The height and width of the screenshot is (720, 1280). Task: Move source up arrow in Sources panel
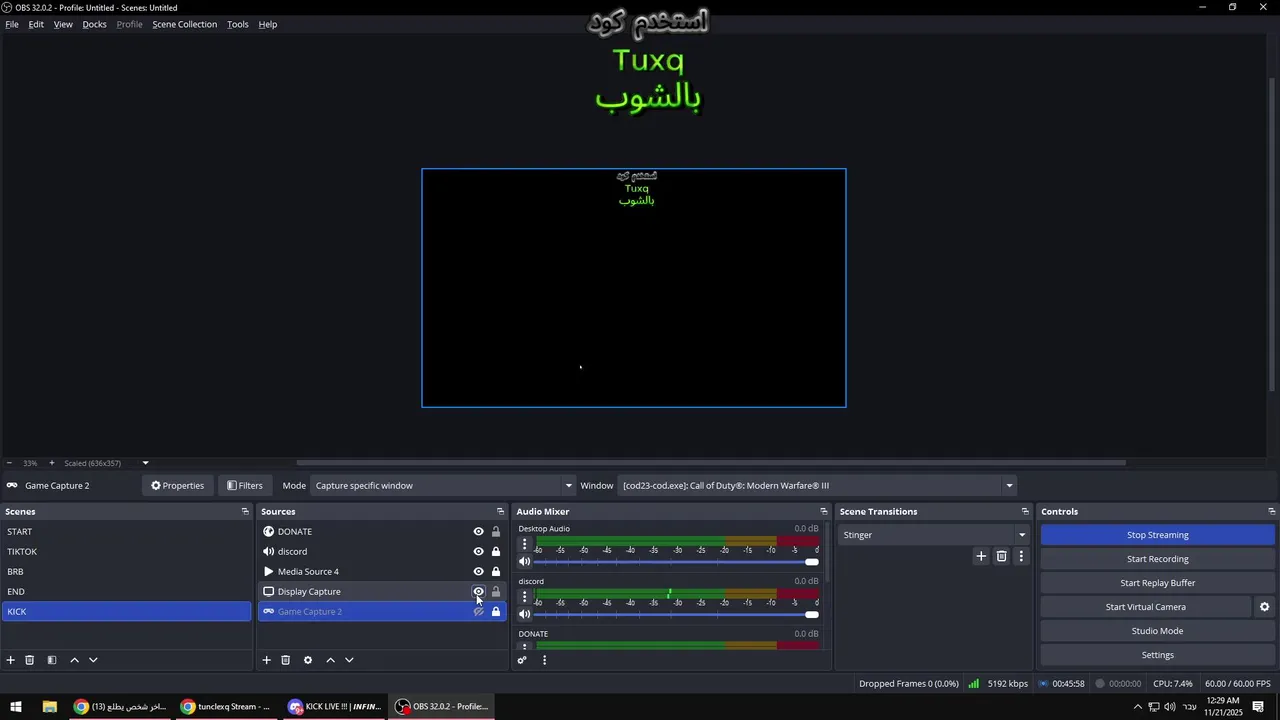(x=330, y=660)
